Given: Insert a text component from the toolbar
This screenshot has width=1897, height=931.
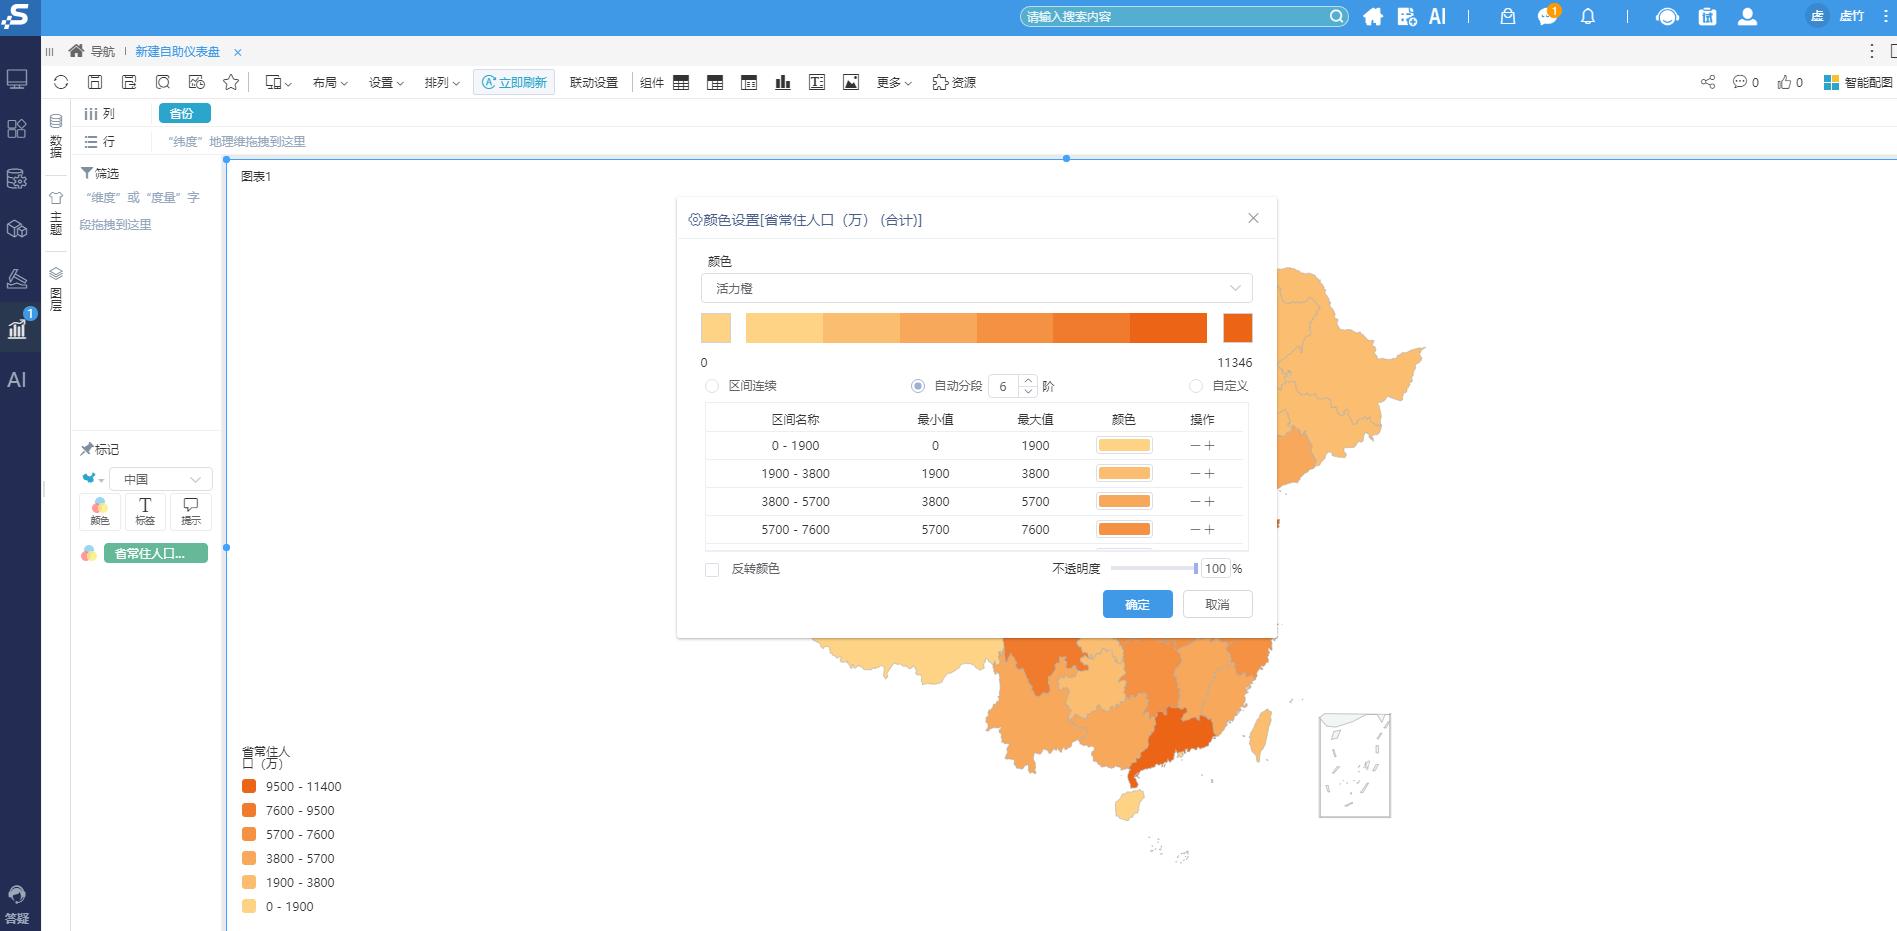Looking at the screenshot, I should (816, 82).
